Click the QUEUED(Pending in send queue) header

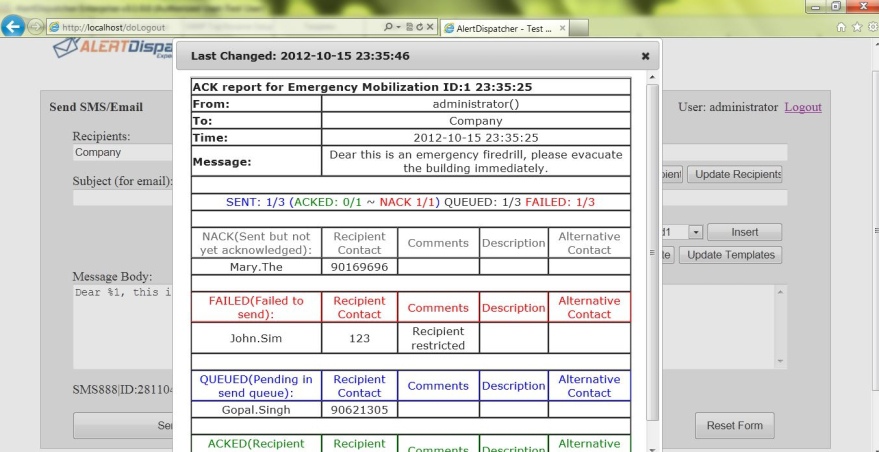pos(256,386)
